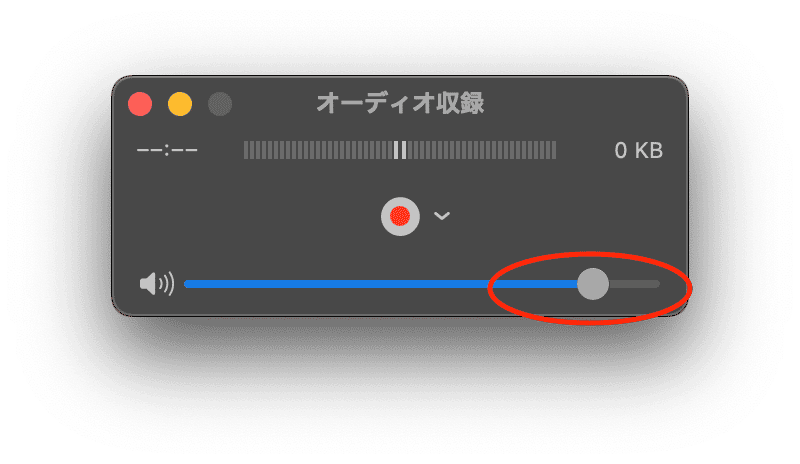Click the speaker volume icon

[x=157, y=283]
